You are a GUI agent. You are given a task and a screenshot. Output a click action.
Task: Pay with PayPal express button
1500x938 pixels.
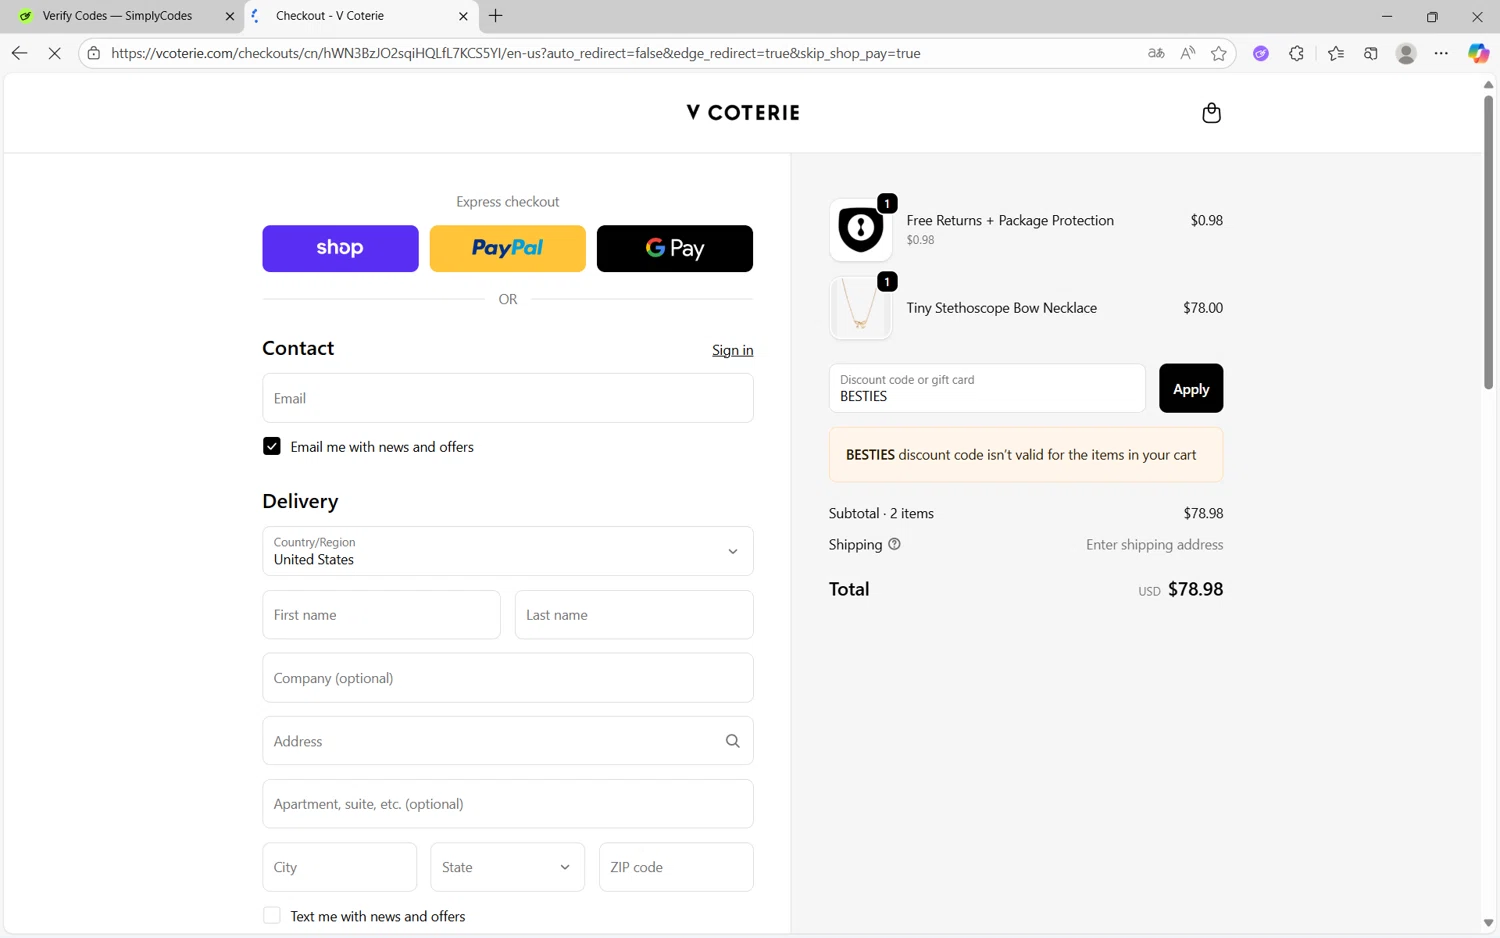pos(508,248)
